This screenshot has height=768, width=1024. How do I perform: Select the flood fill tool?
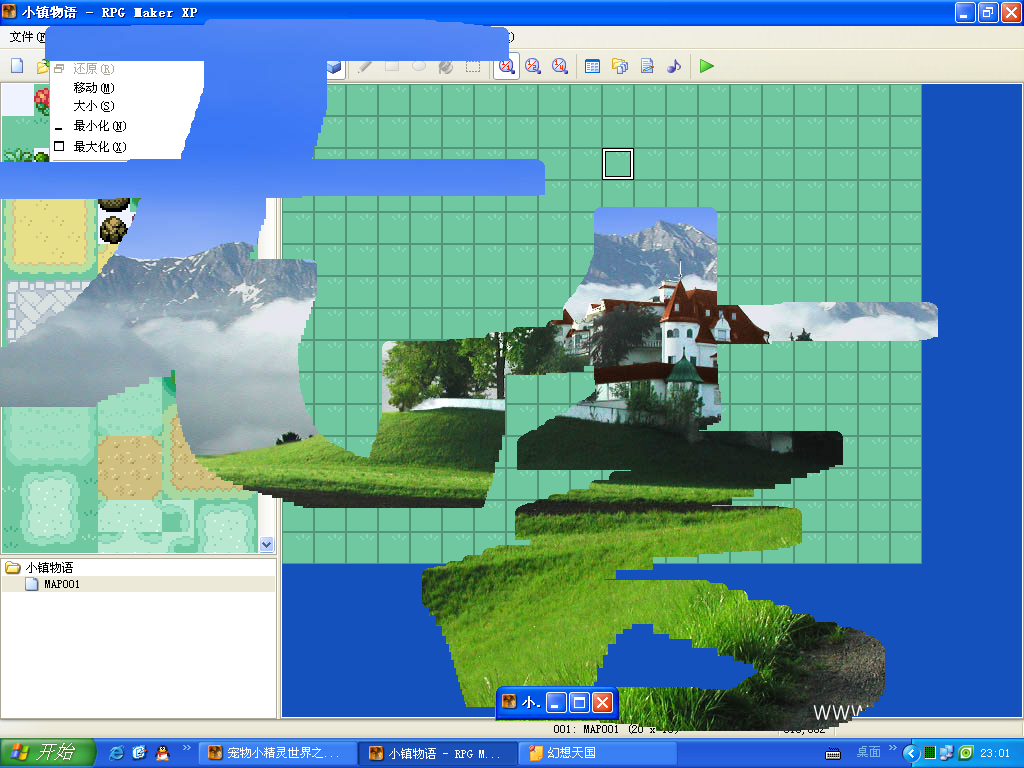tap(446, 66)
